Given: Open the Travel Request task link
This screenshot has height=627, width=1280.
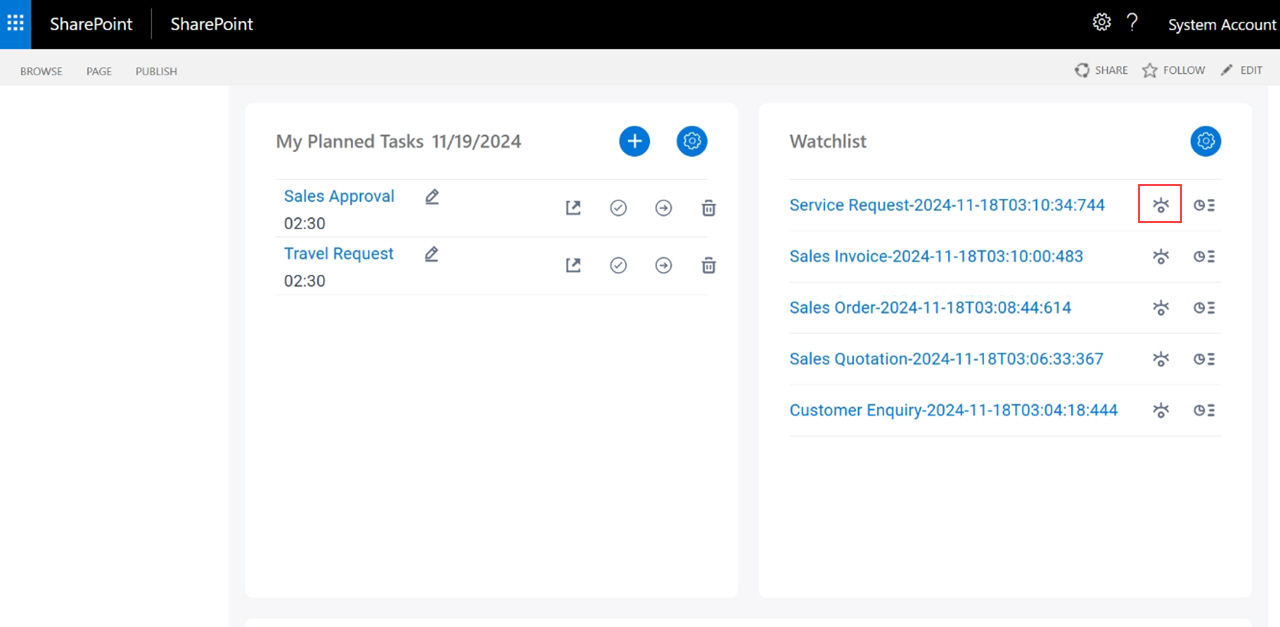Looking at the screenshot, I should pyautogui.click(x=339, y=253).
